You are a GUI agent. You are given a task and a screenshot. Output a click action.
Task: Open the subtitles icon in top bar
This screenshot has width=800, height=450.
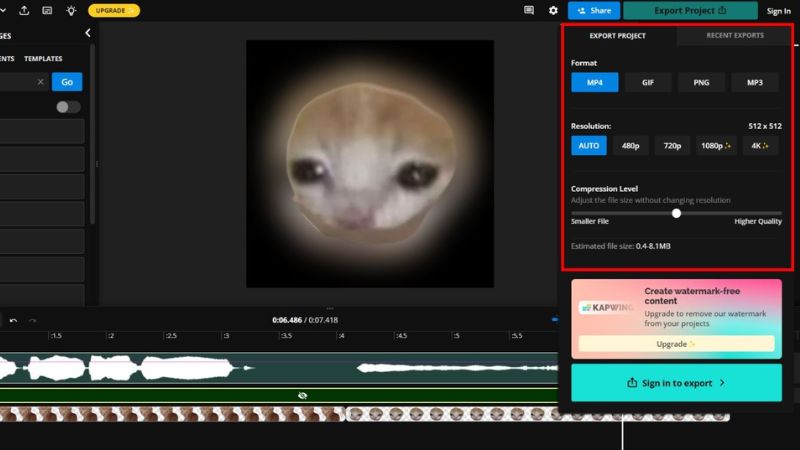(x=46, y=10)
